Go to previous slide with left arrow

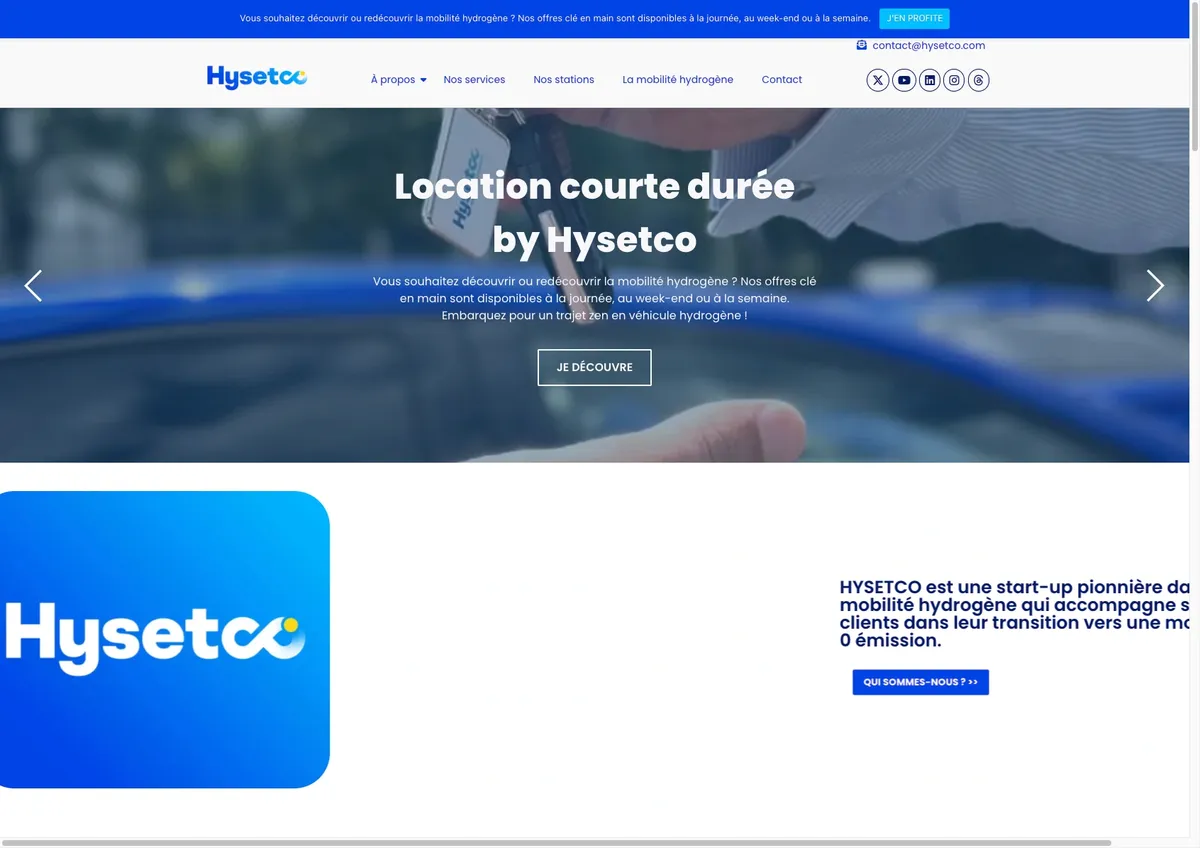click(33, 286)
